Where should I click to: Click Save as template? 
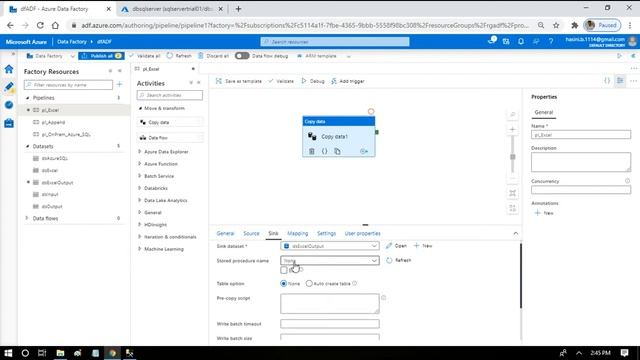(238, 81)
